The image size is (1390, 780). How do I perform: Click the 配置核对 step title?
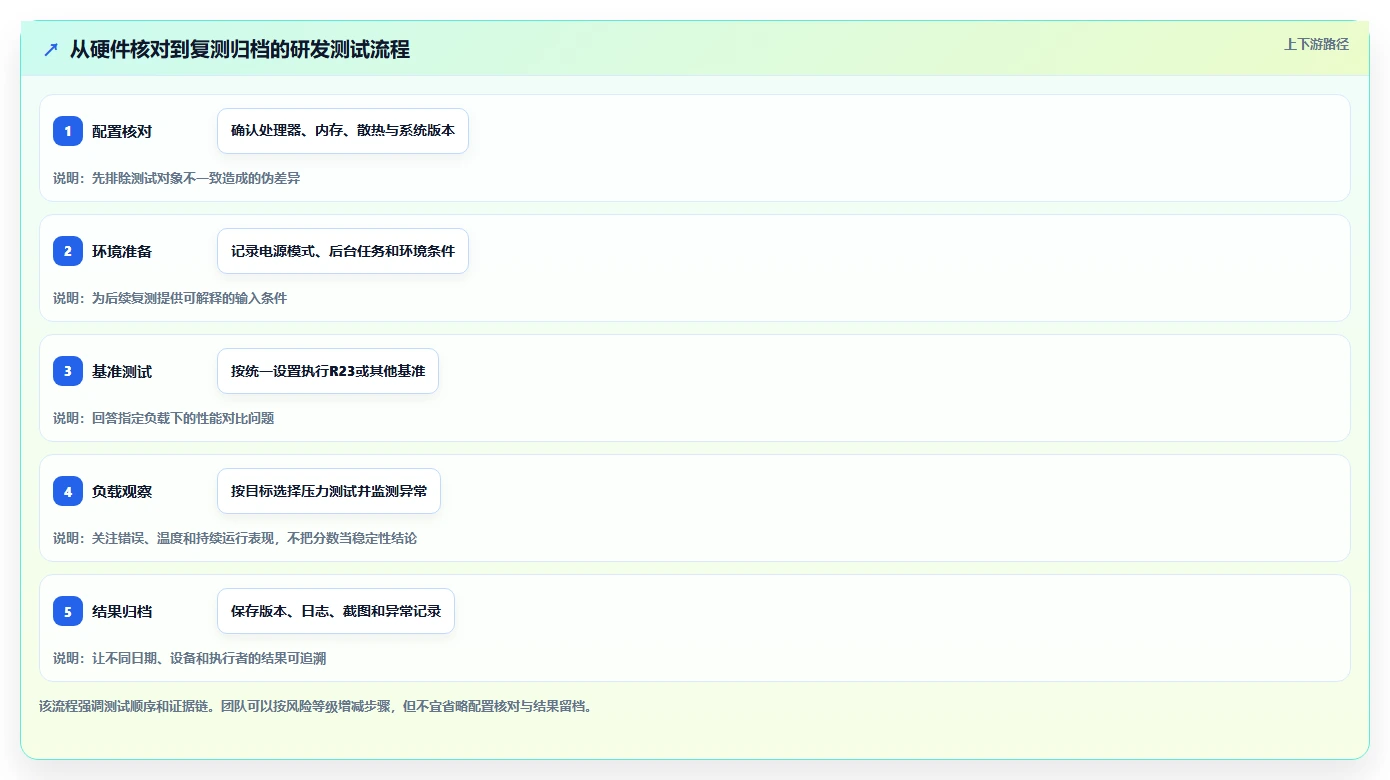click(x=122, y=131)
